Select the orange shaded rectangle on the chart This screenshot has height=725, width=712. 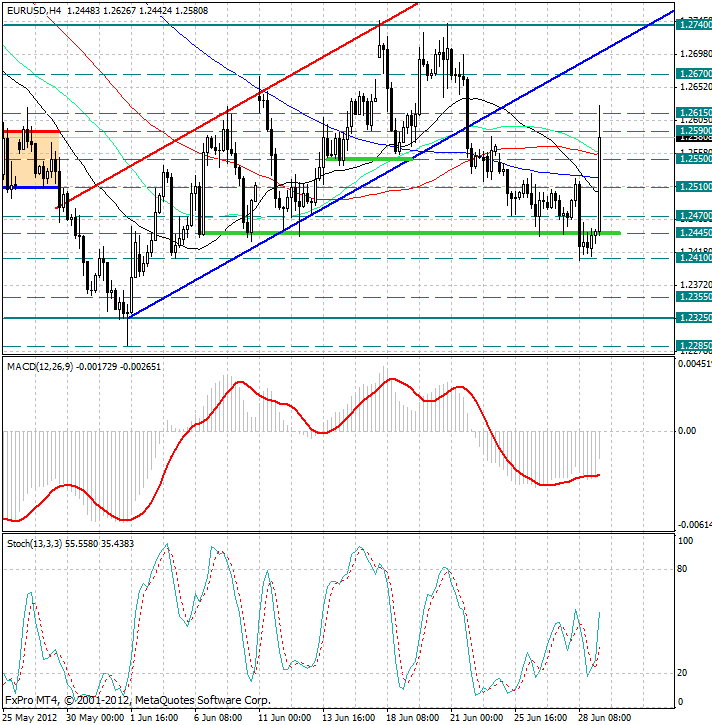[x=30, y=160]
